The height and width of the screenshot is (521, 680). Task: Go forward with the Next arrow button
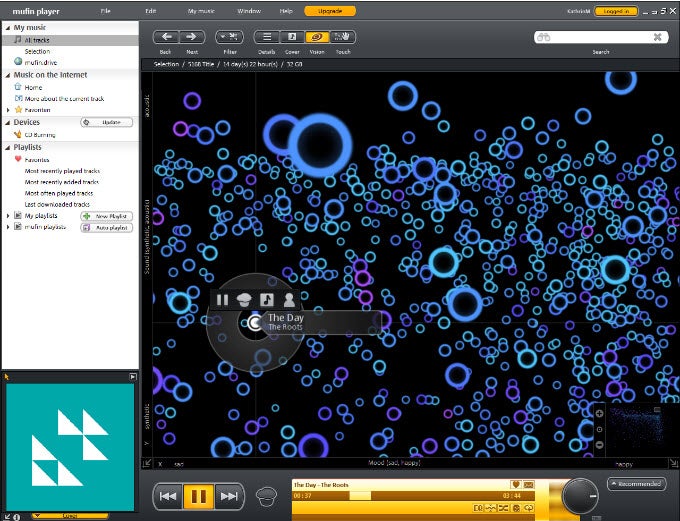coord(192,37)
